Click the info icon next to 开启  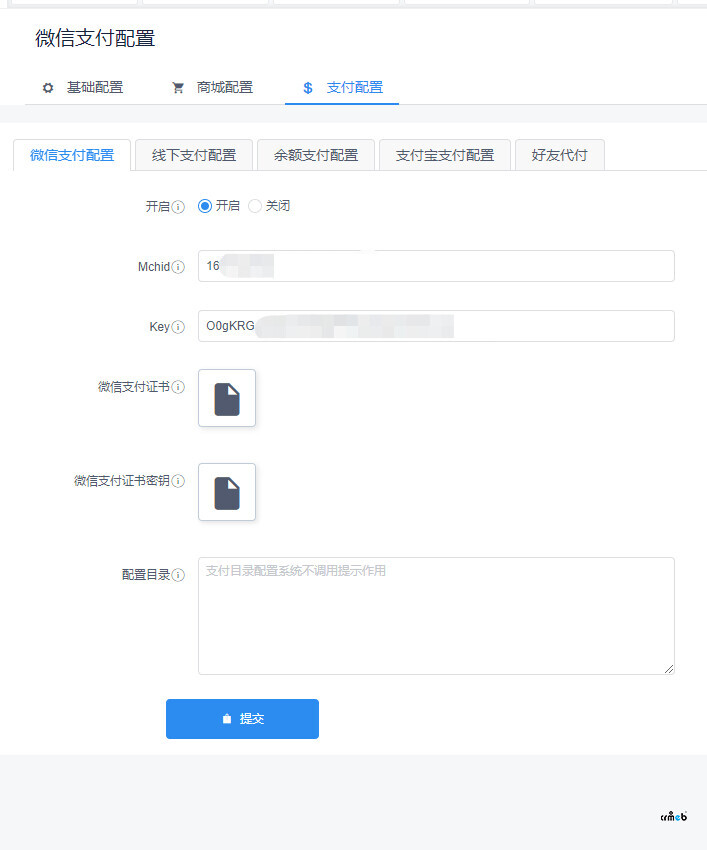click(178, 207)
